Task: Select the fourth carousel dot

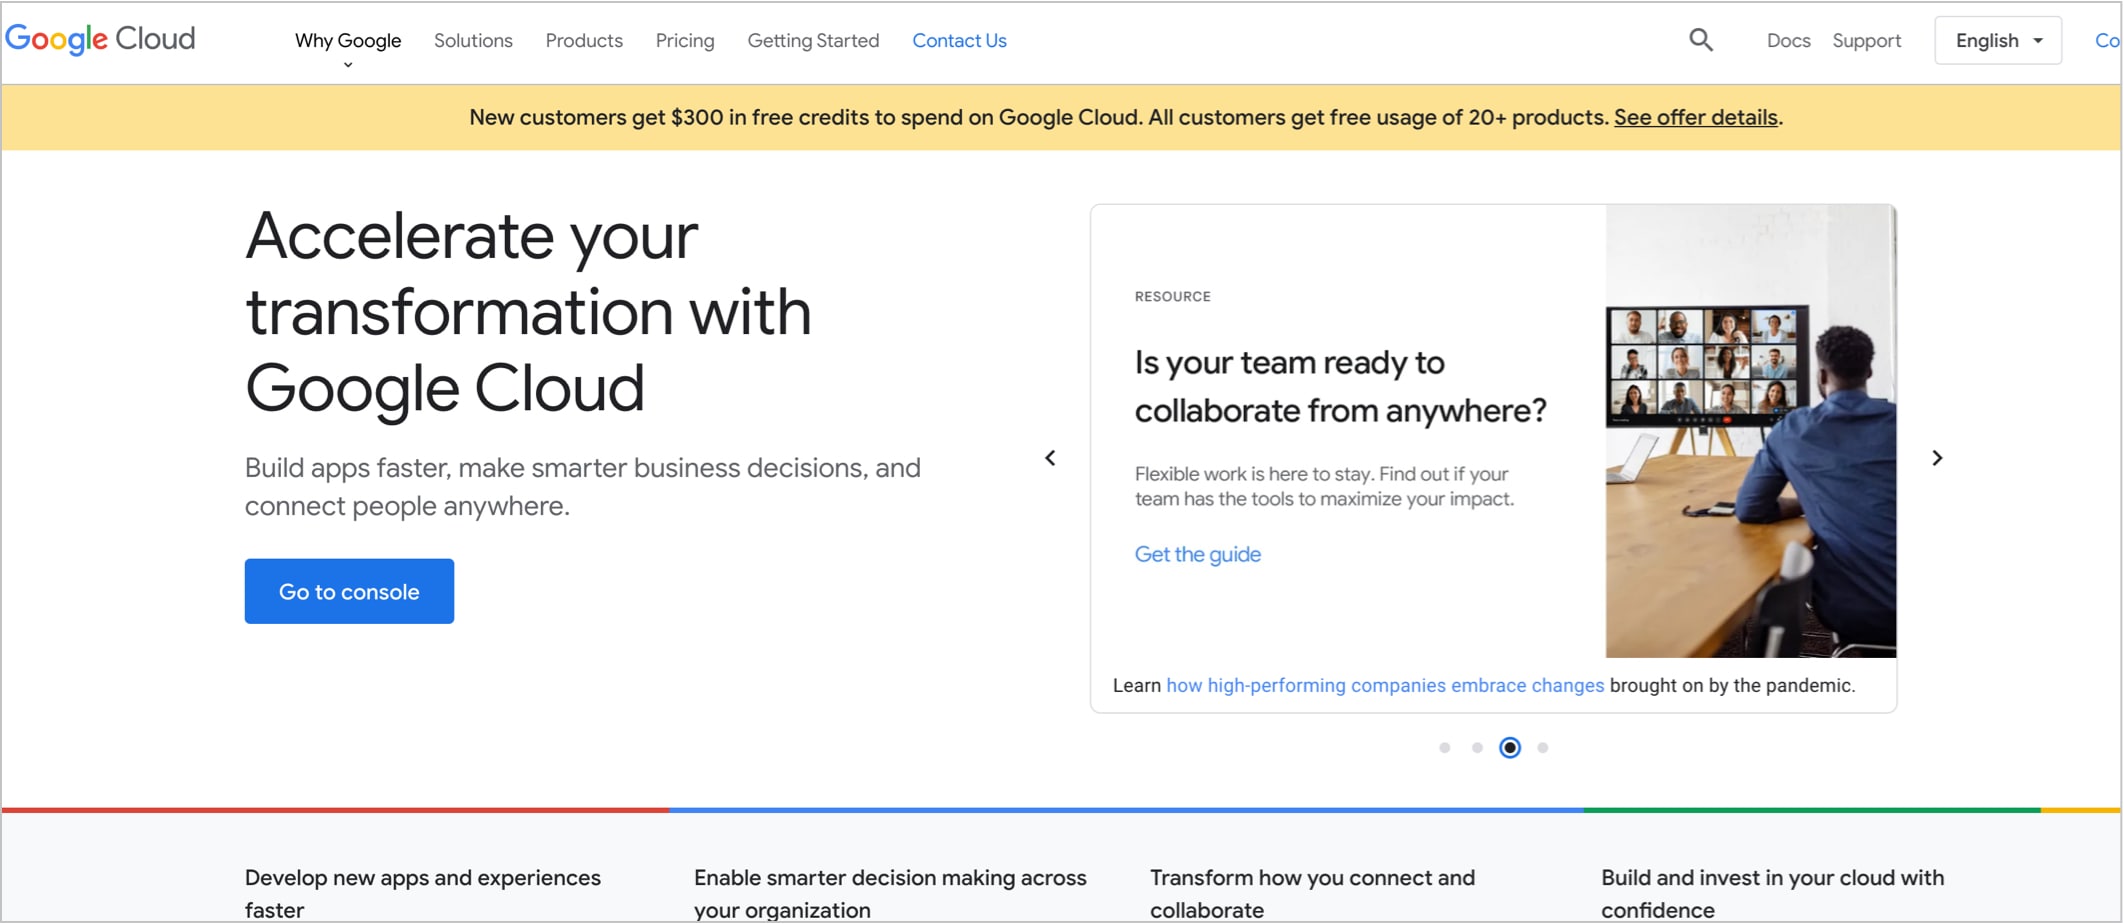Action: tap(1543, 748)
